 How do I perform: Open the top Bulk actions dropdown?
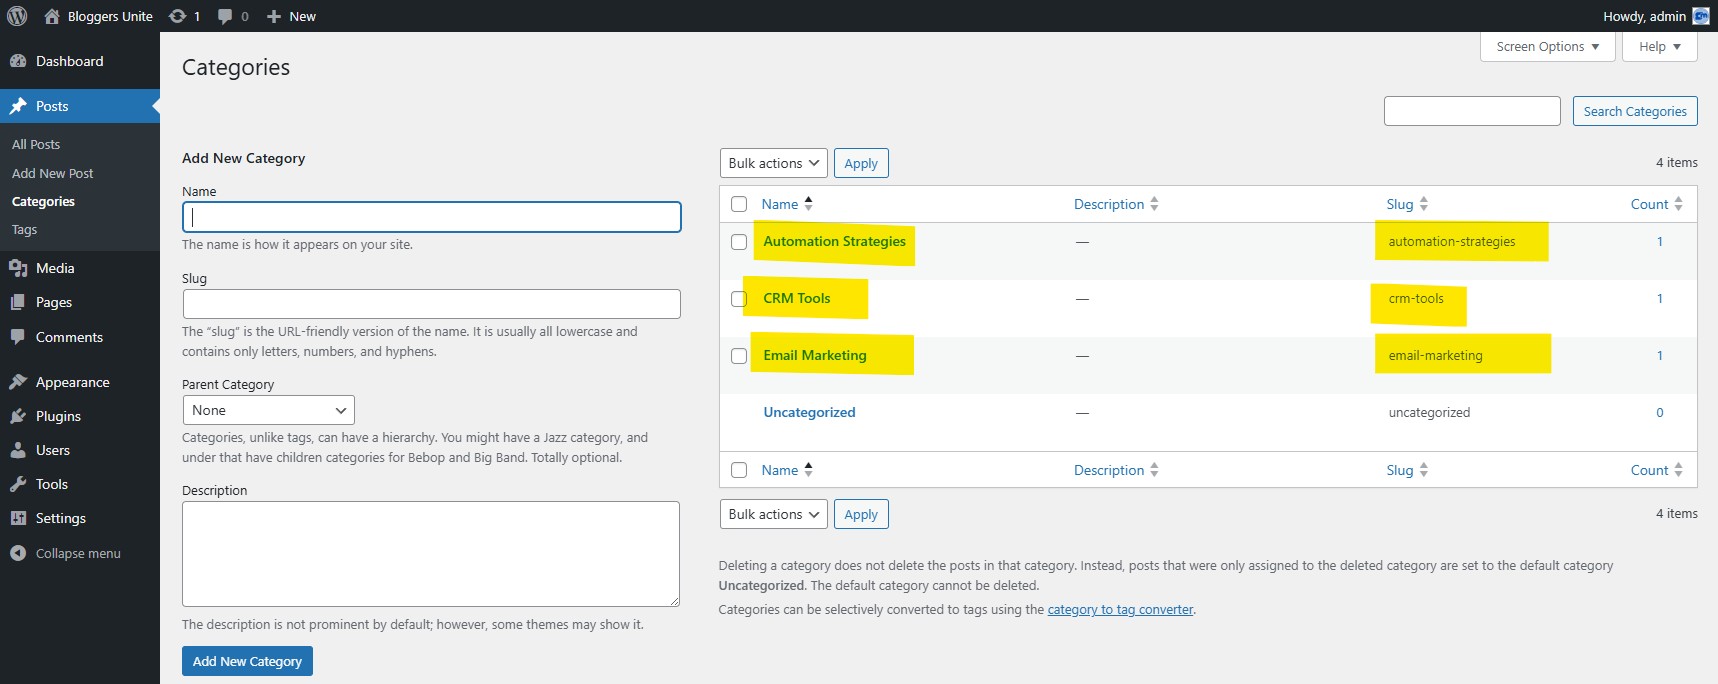pyautogui.click(x=773, y=163)
